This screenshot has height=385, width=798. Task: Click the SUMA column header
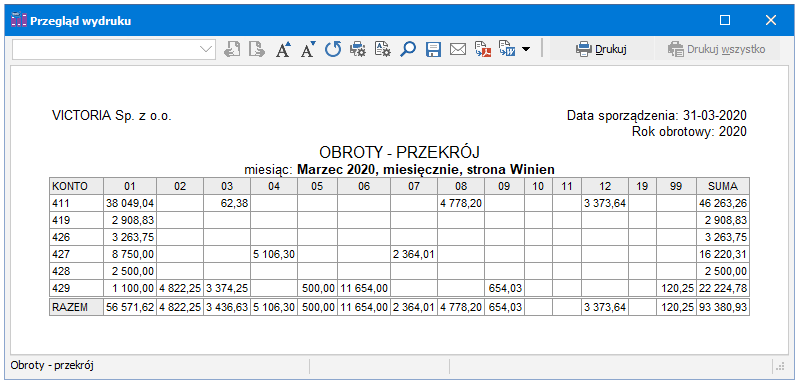[723, 186]
